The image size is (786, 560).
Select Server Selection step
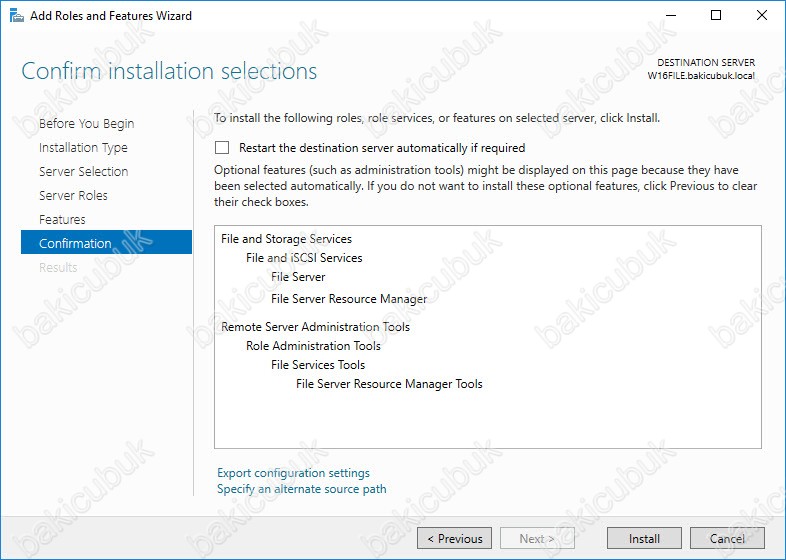pos(84,171)
